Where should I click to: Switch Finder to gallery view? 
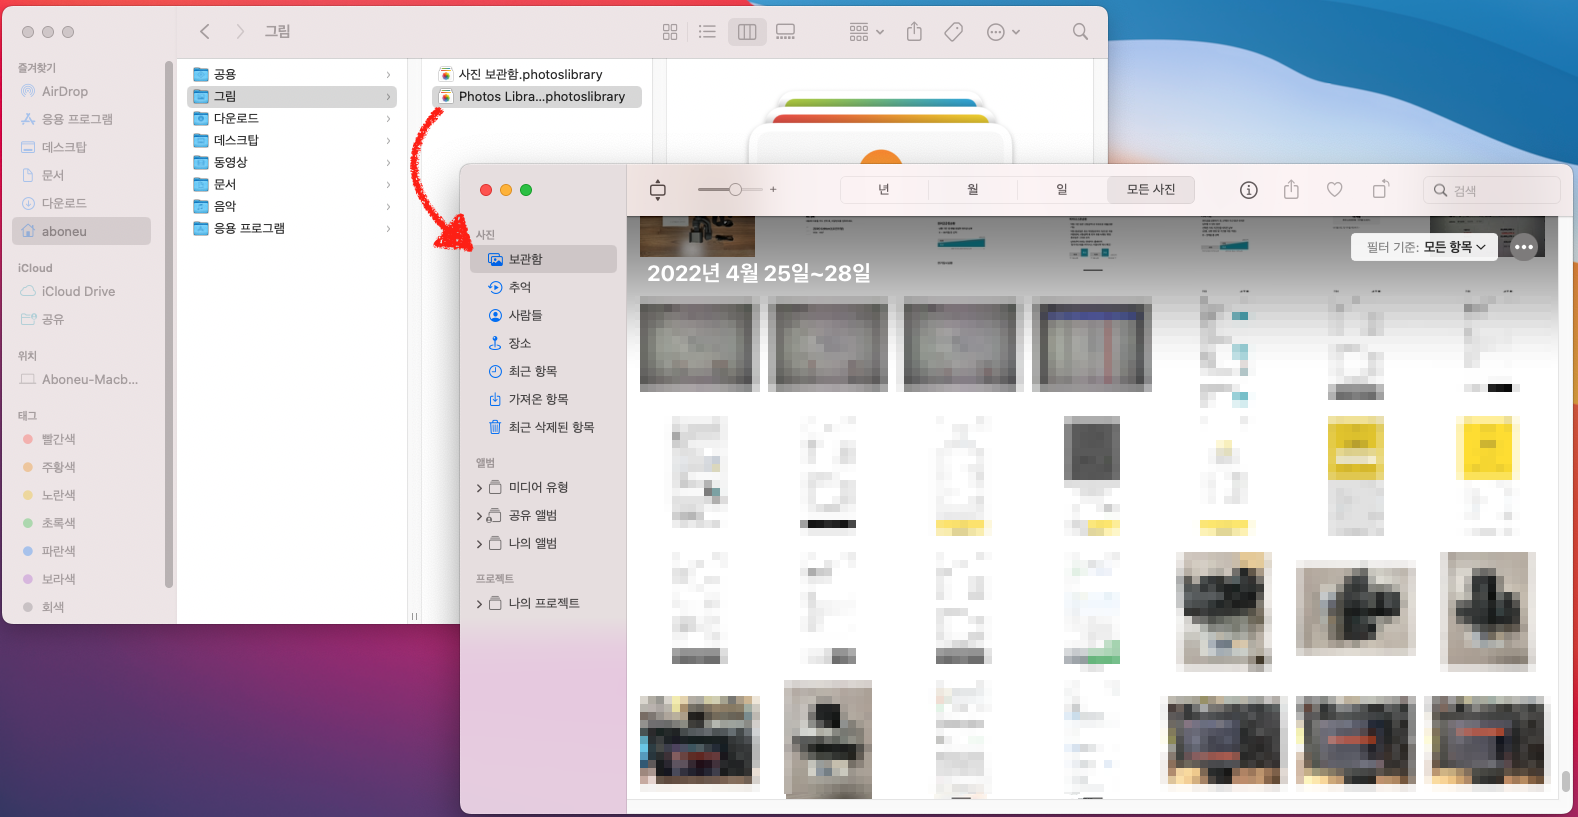(x=786, y=32)
